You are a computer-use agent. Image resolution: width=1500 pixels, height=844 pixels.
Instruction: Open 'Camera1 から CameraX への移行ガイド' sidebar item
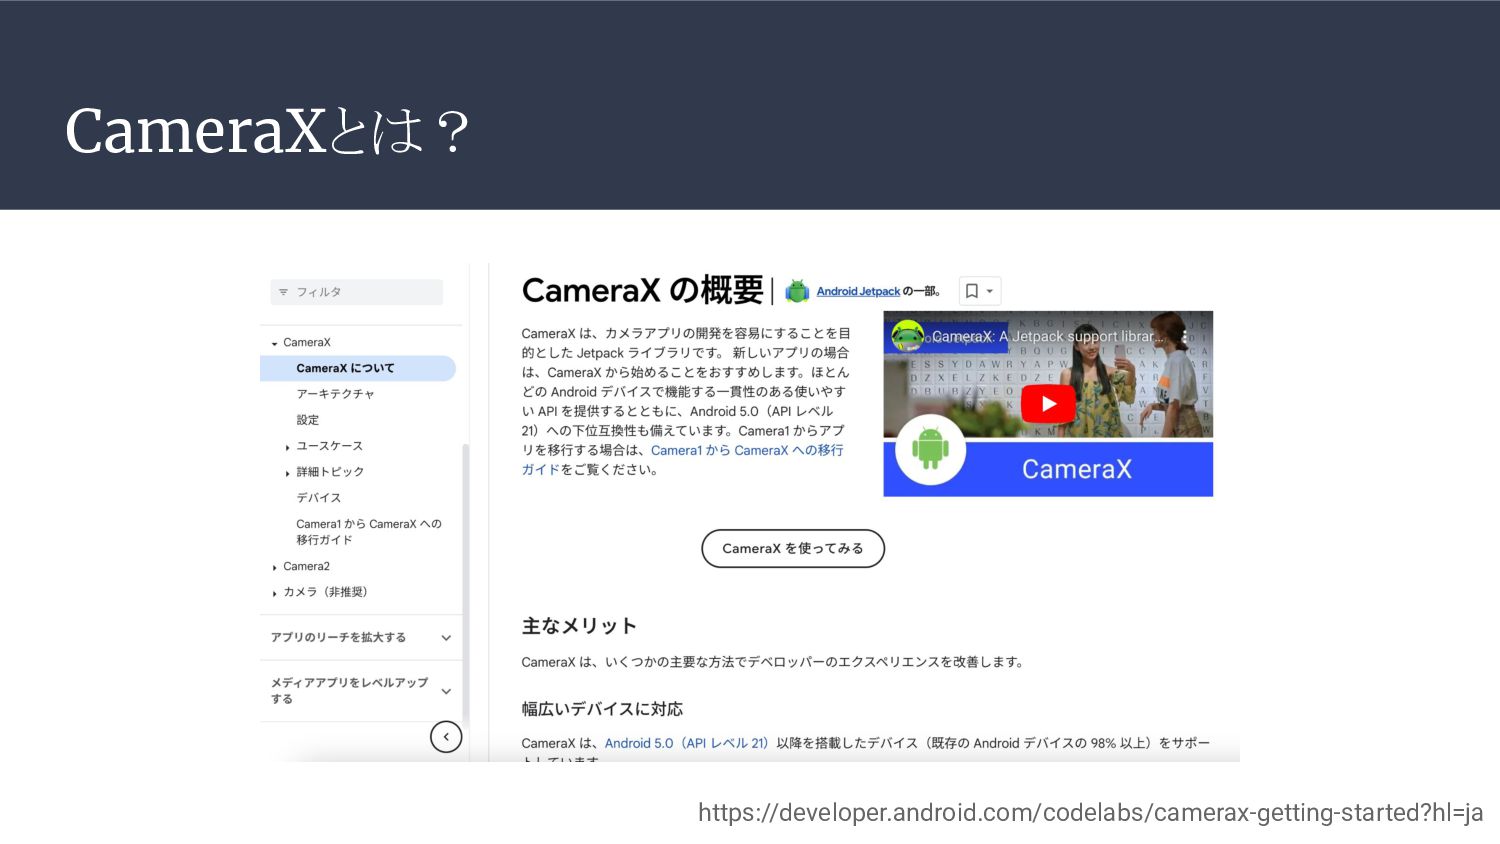pos(368,532)
